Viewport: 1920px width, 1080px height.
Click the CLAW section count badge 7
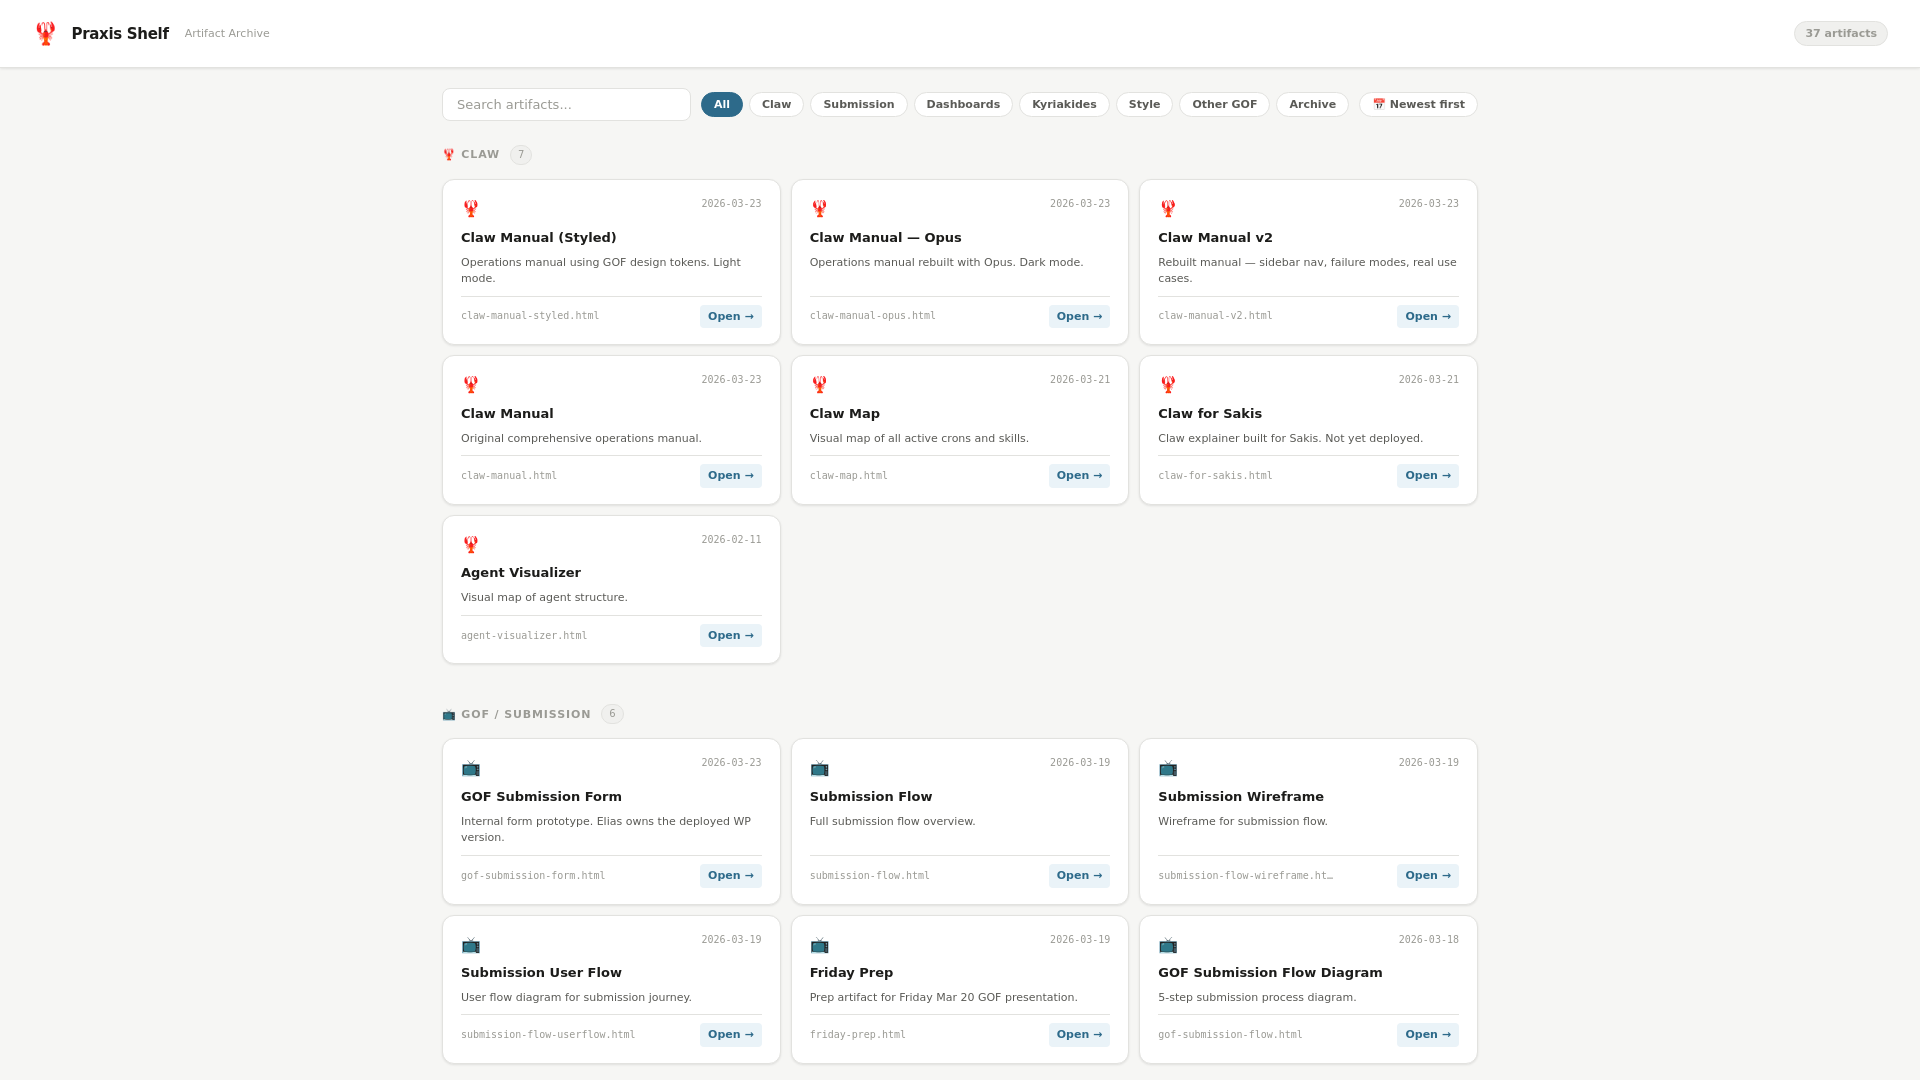521,155
